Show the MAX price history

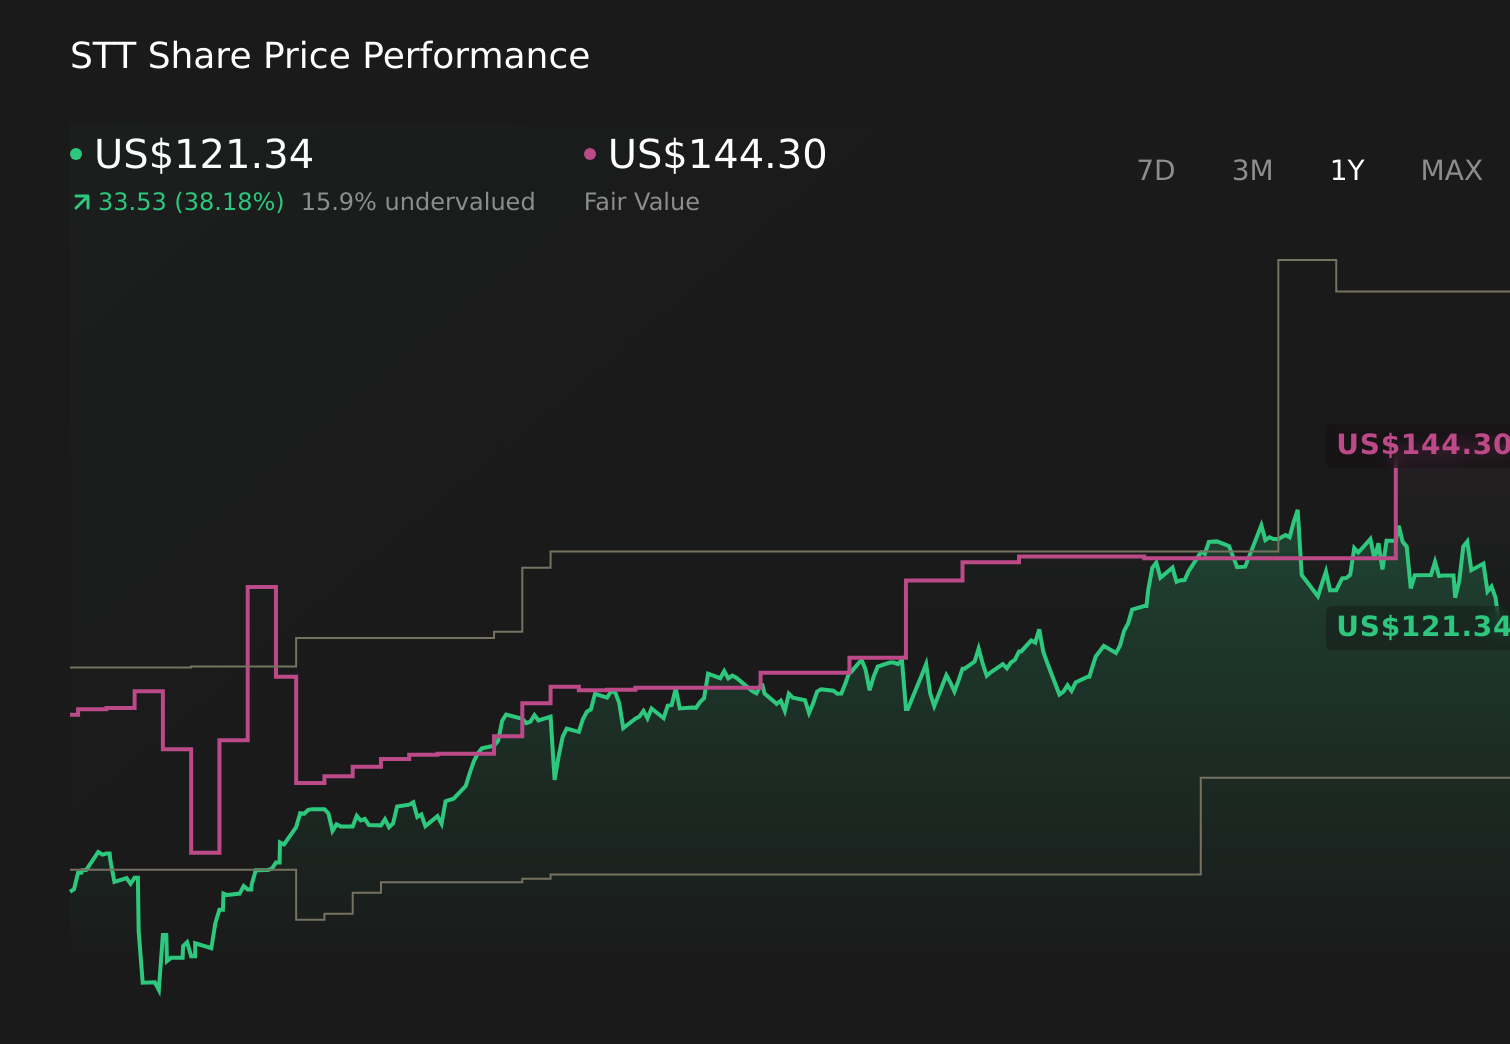tap(1451, 171)
